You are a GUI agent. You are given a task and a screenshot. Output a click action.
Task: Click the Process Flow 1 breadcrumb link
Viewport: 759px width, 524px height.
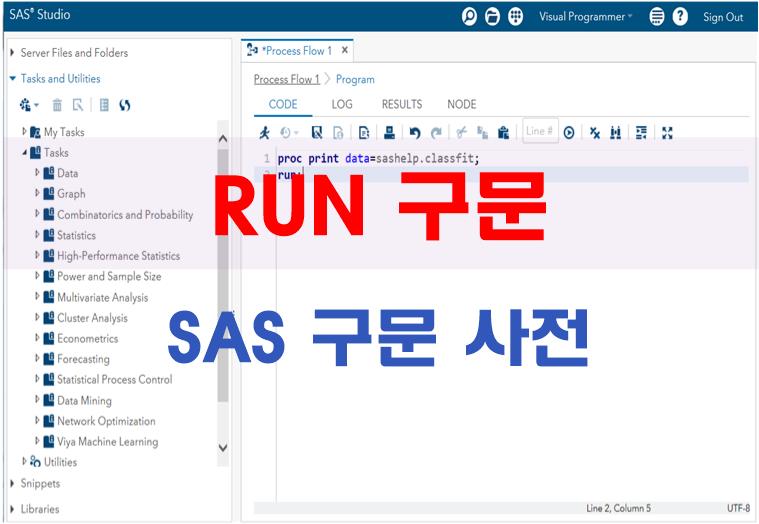click(x=287, y=79)
